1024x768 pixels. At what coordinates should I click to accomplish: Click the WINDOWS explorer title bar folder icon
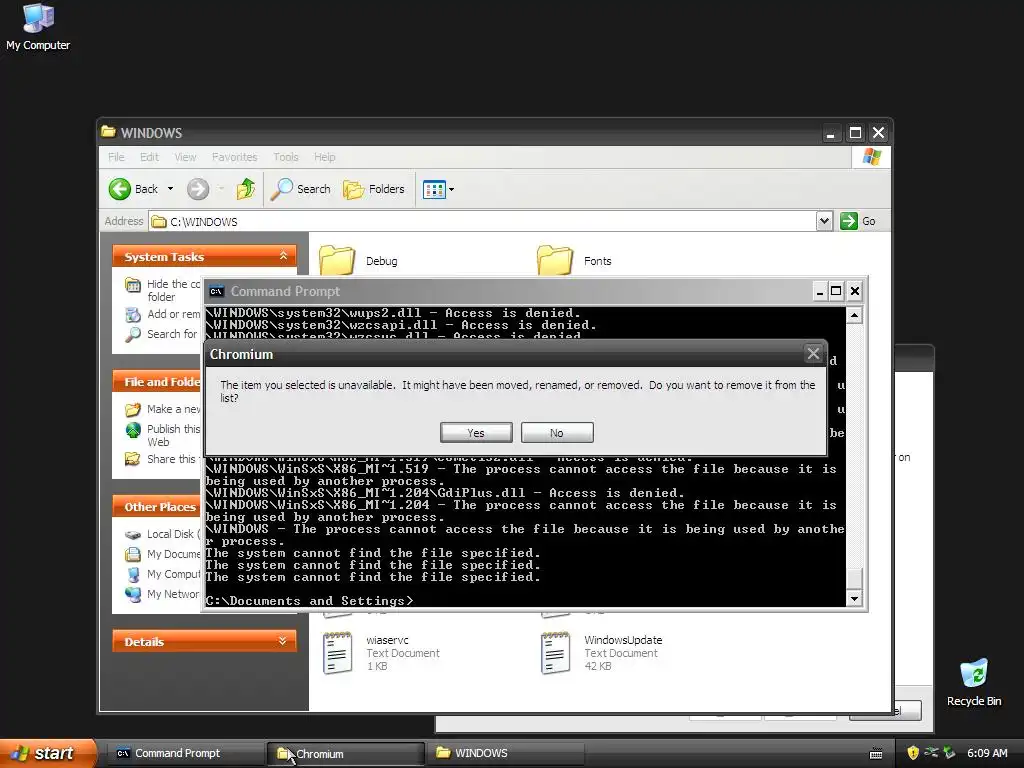[108, 132]
